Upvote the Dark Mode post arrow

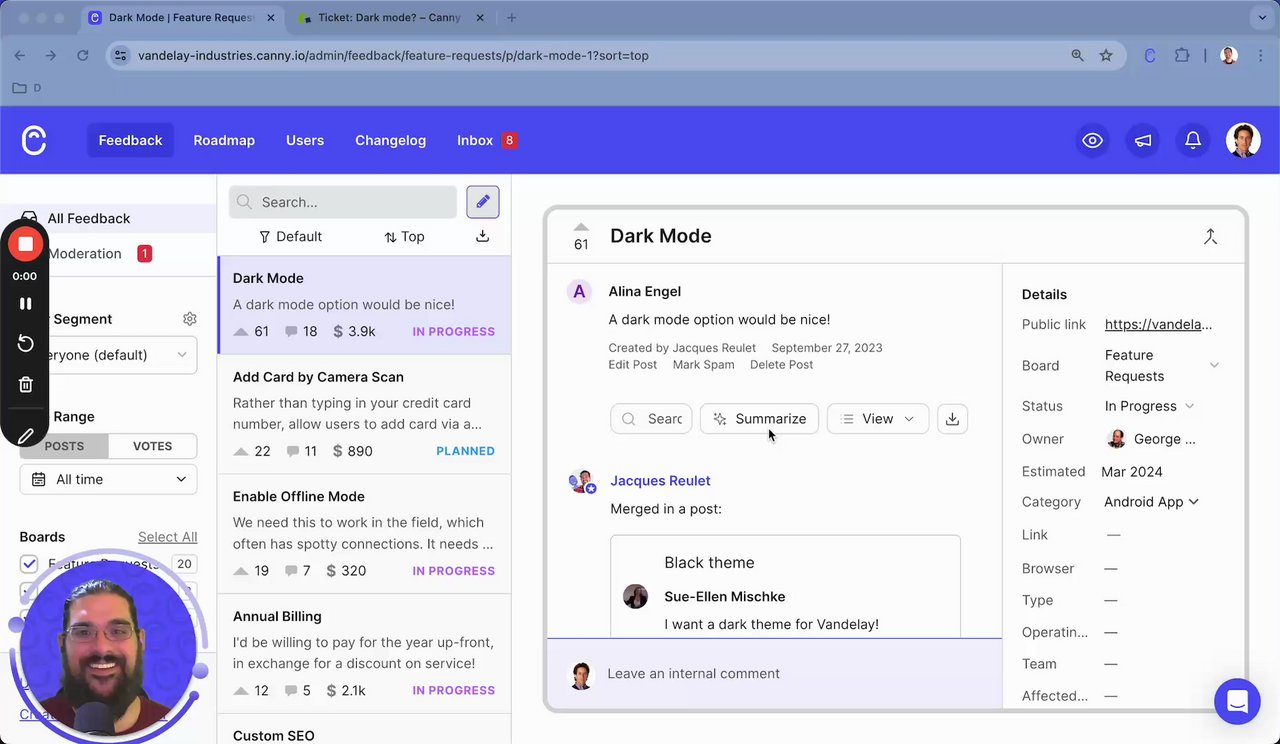click(x=581, y=227)
